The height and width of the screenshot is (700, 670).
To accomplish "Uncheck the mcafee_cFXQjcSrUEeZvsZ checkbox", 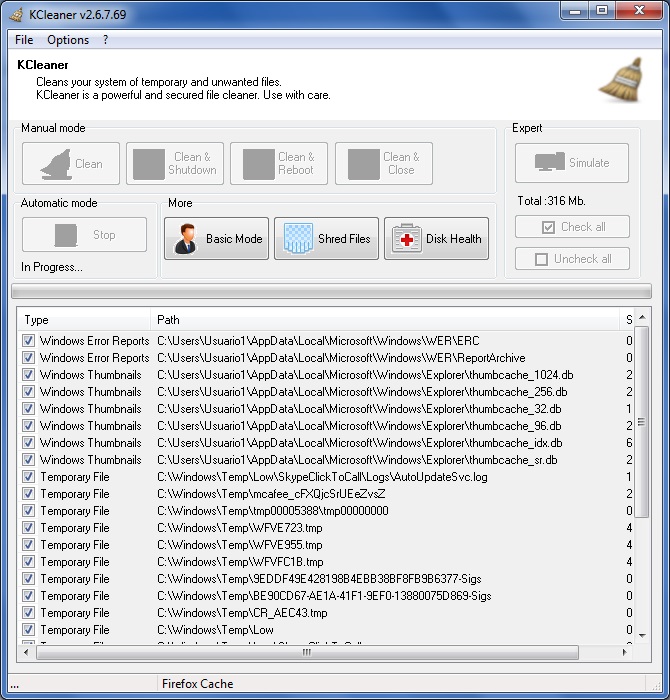I will click(x=28, y=494).
